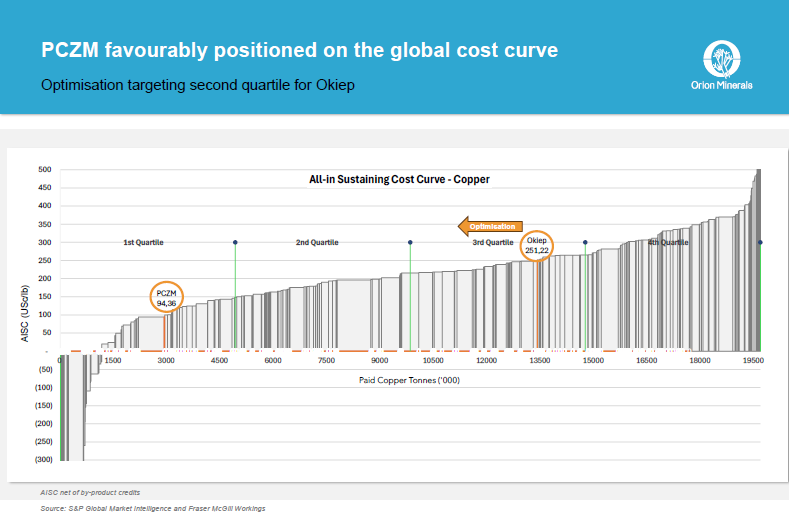Click the (50) negative axis value
This screenshot has width=789, height=512.
coord(45,369)
